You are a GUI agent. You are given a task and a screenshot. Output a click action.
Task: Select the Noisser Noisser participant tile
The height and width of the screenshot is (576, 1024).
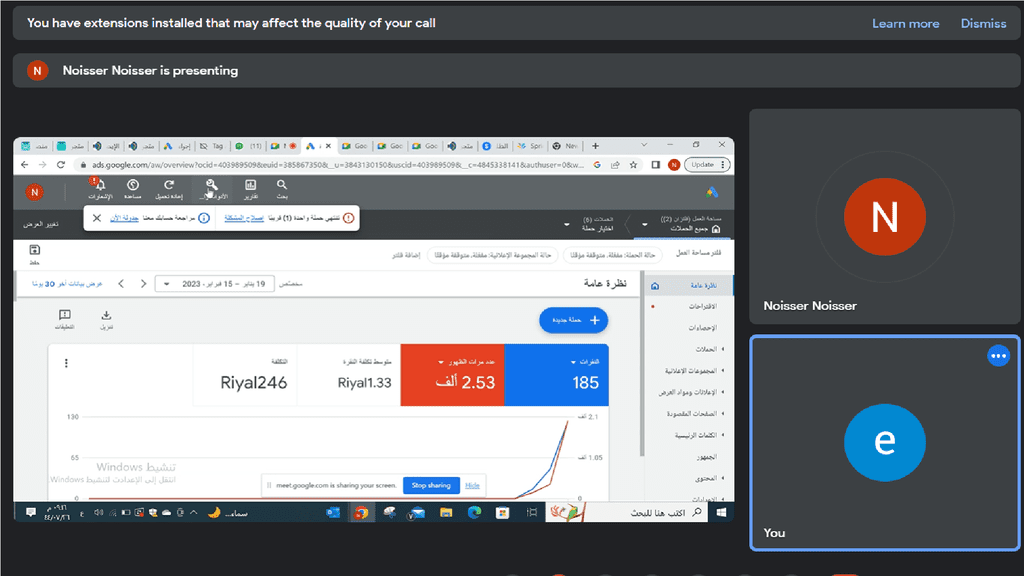tap(885, 216)
